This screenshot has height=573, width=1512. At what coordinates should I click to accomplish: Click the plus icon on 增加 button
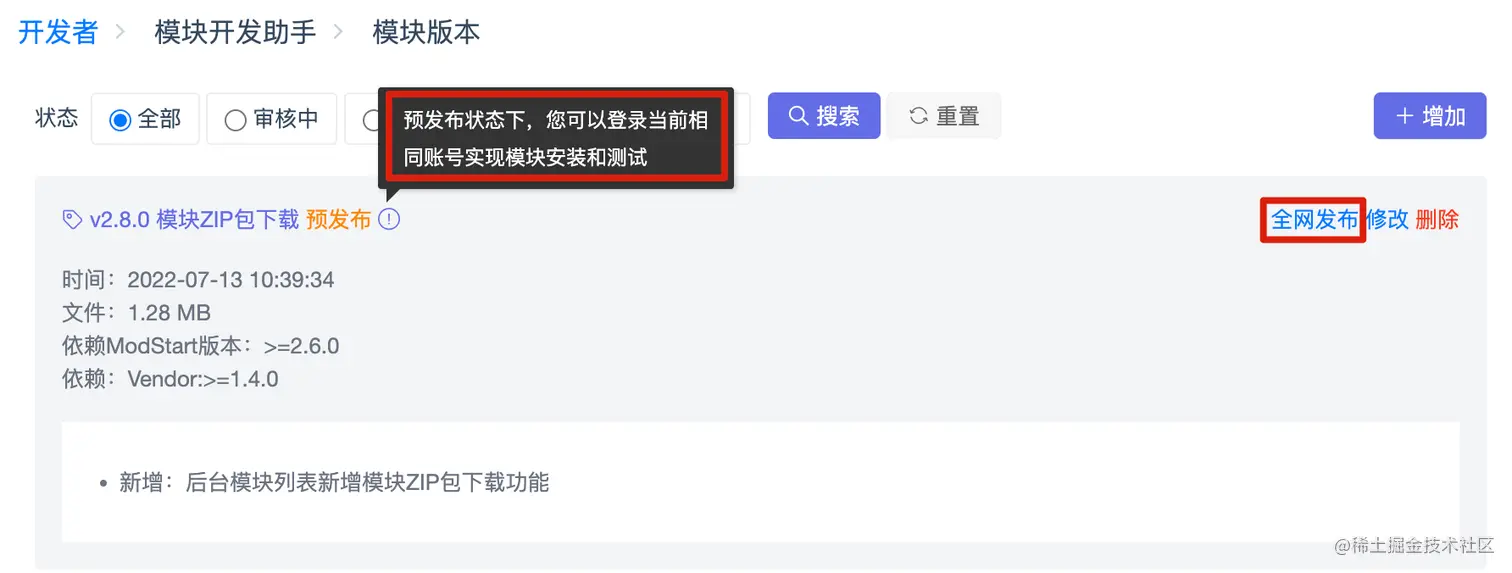(x=1405, y=116)
